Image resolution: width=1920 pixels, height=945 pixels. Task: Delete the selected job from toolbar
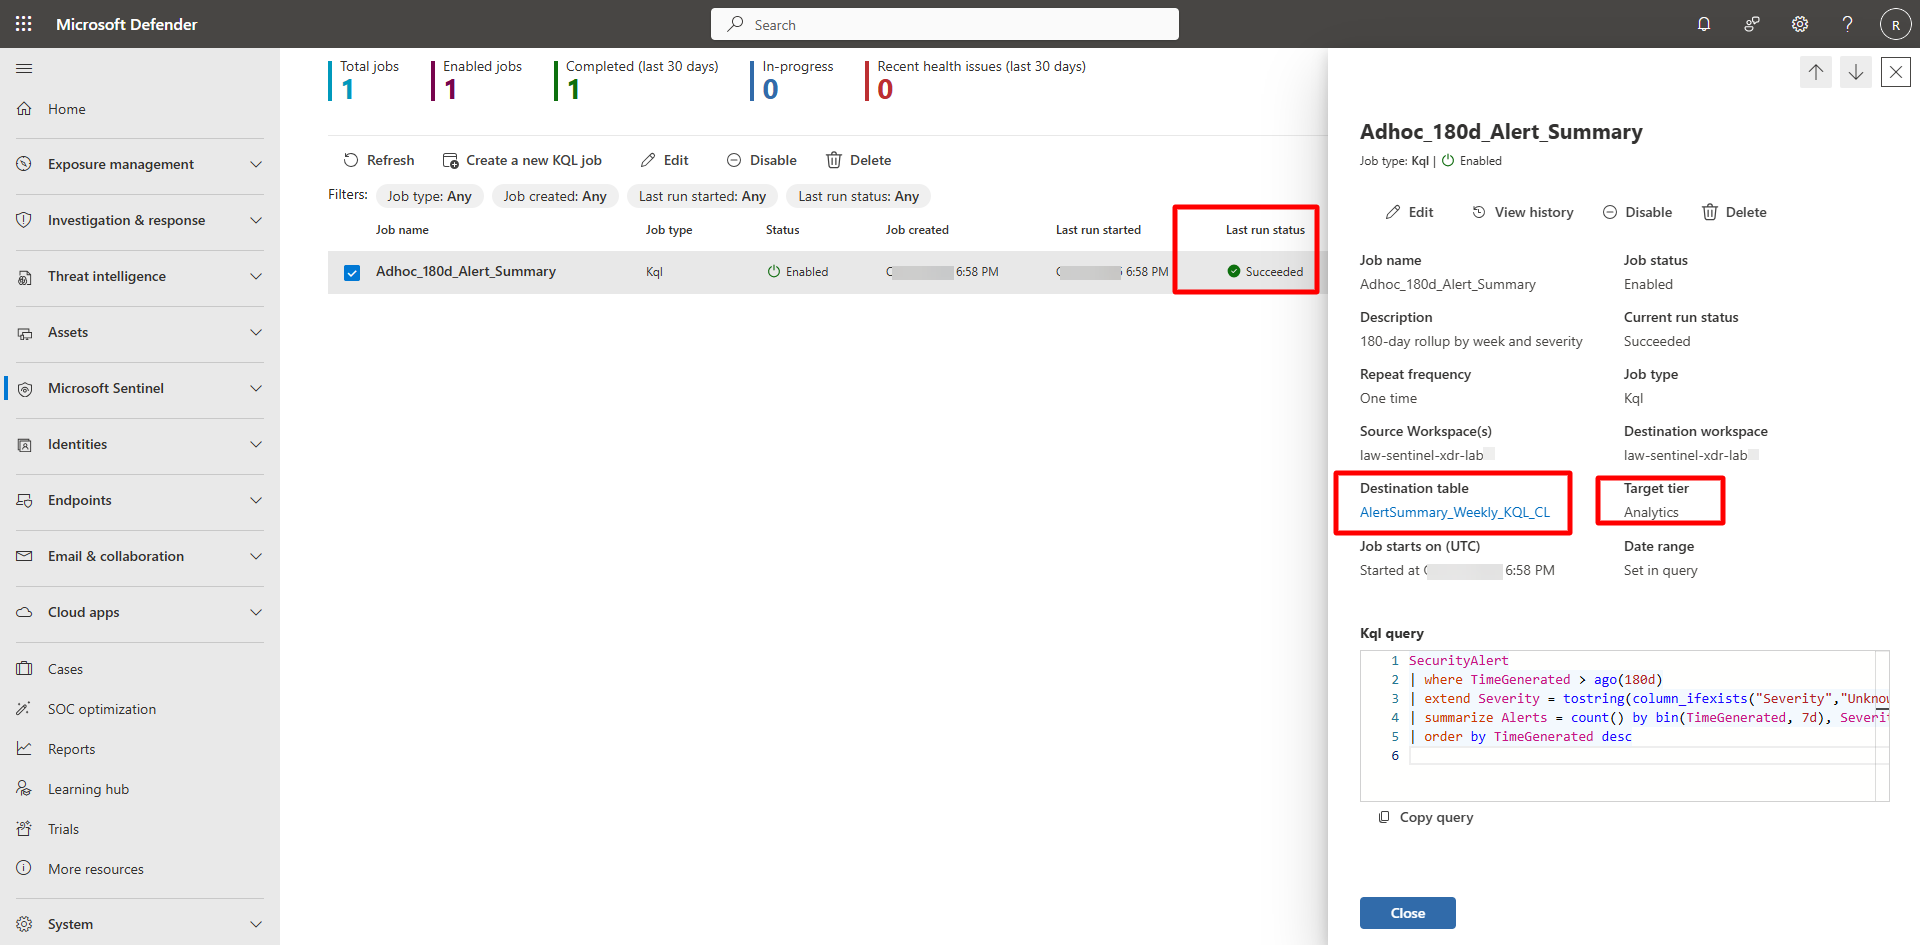pos(858,160)
